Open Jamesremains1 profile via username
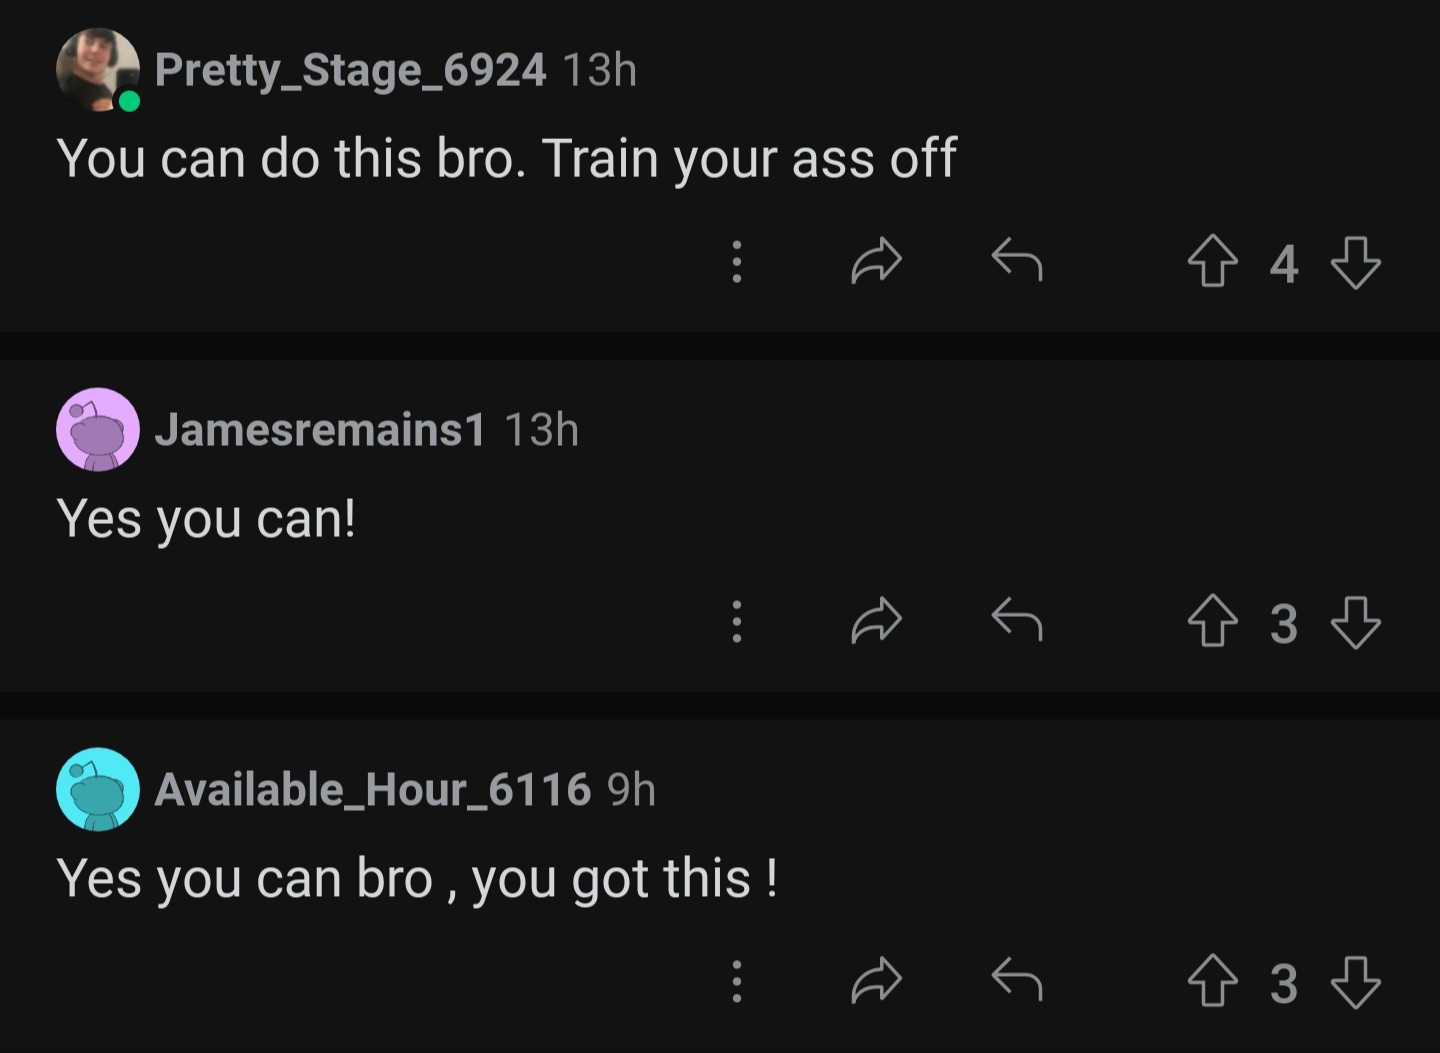Screen dimensions: 1440x1053 (320, 430)
